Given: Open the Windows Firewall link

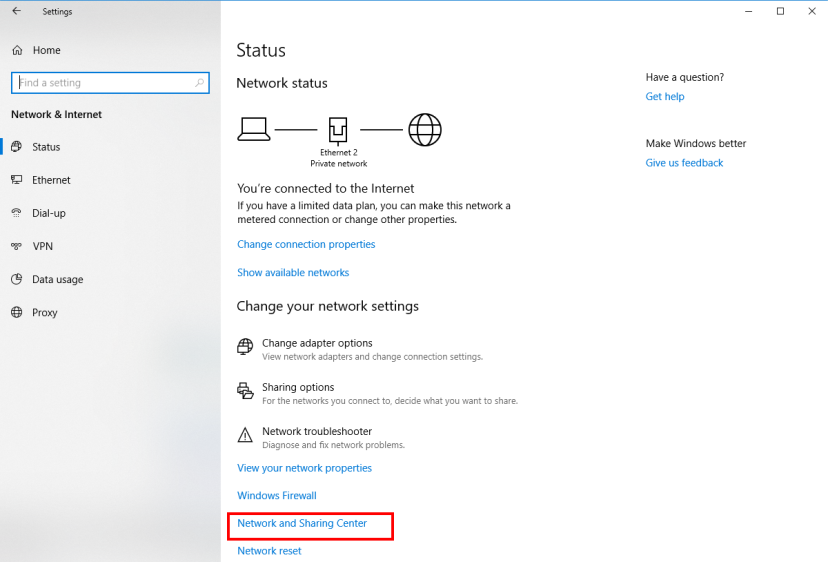Looking at the screenshot, I should coord(276,496).
